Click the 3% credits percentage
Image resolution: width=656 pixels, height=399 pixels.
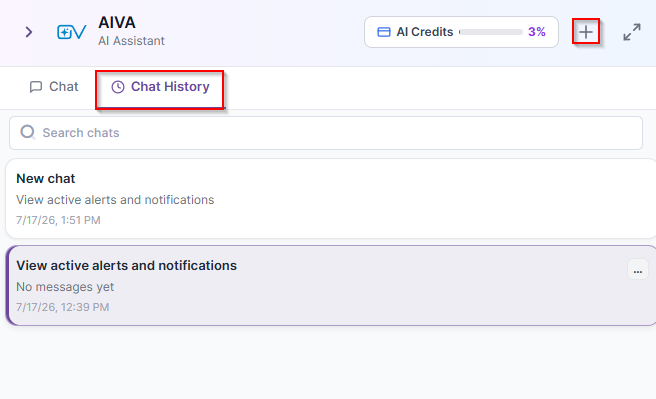537,32
